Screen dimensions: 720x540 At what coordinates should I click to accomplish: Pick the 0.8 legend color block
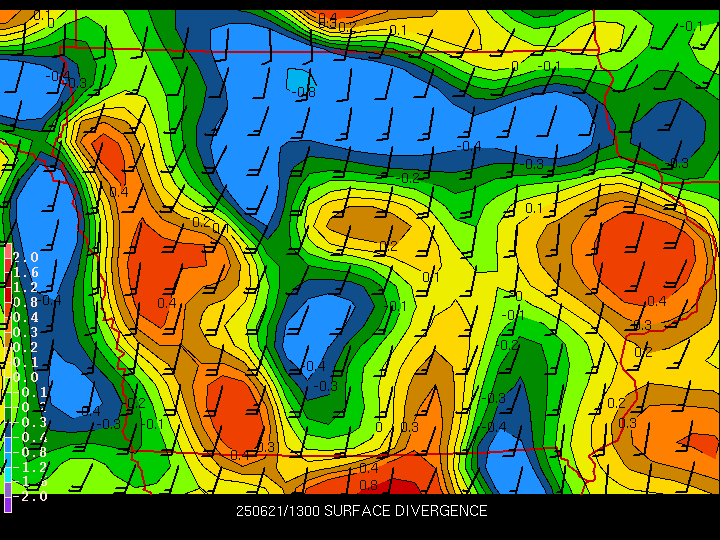tap(7, 301)
